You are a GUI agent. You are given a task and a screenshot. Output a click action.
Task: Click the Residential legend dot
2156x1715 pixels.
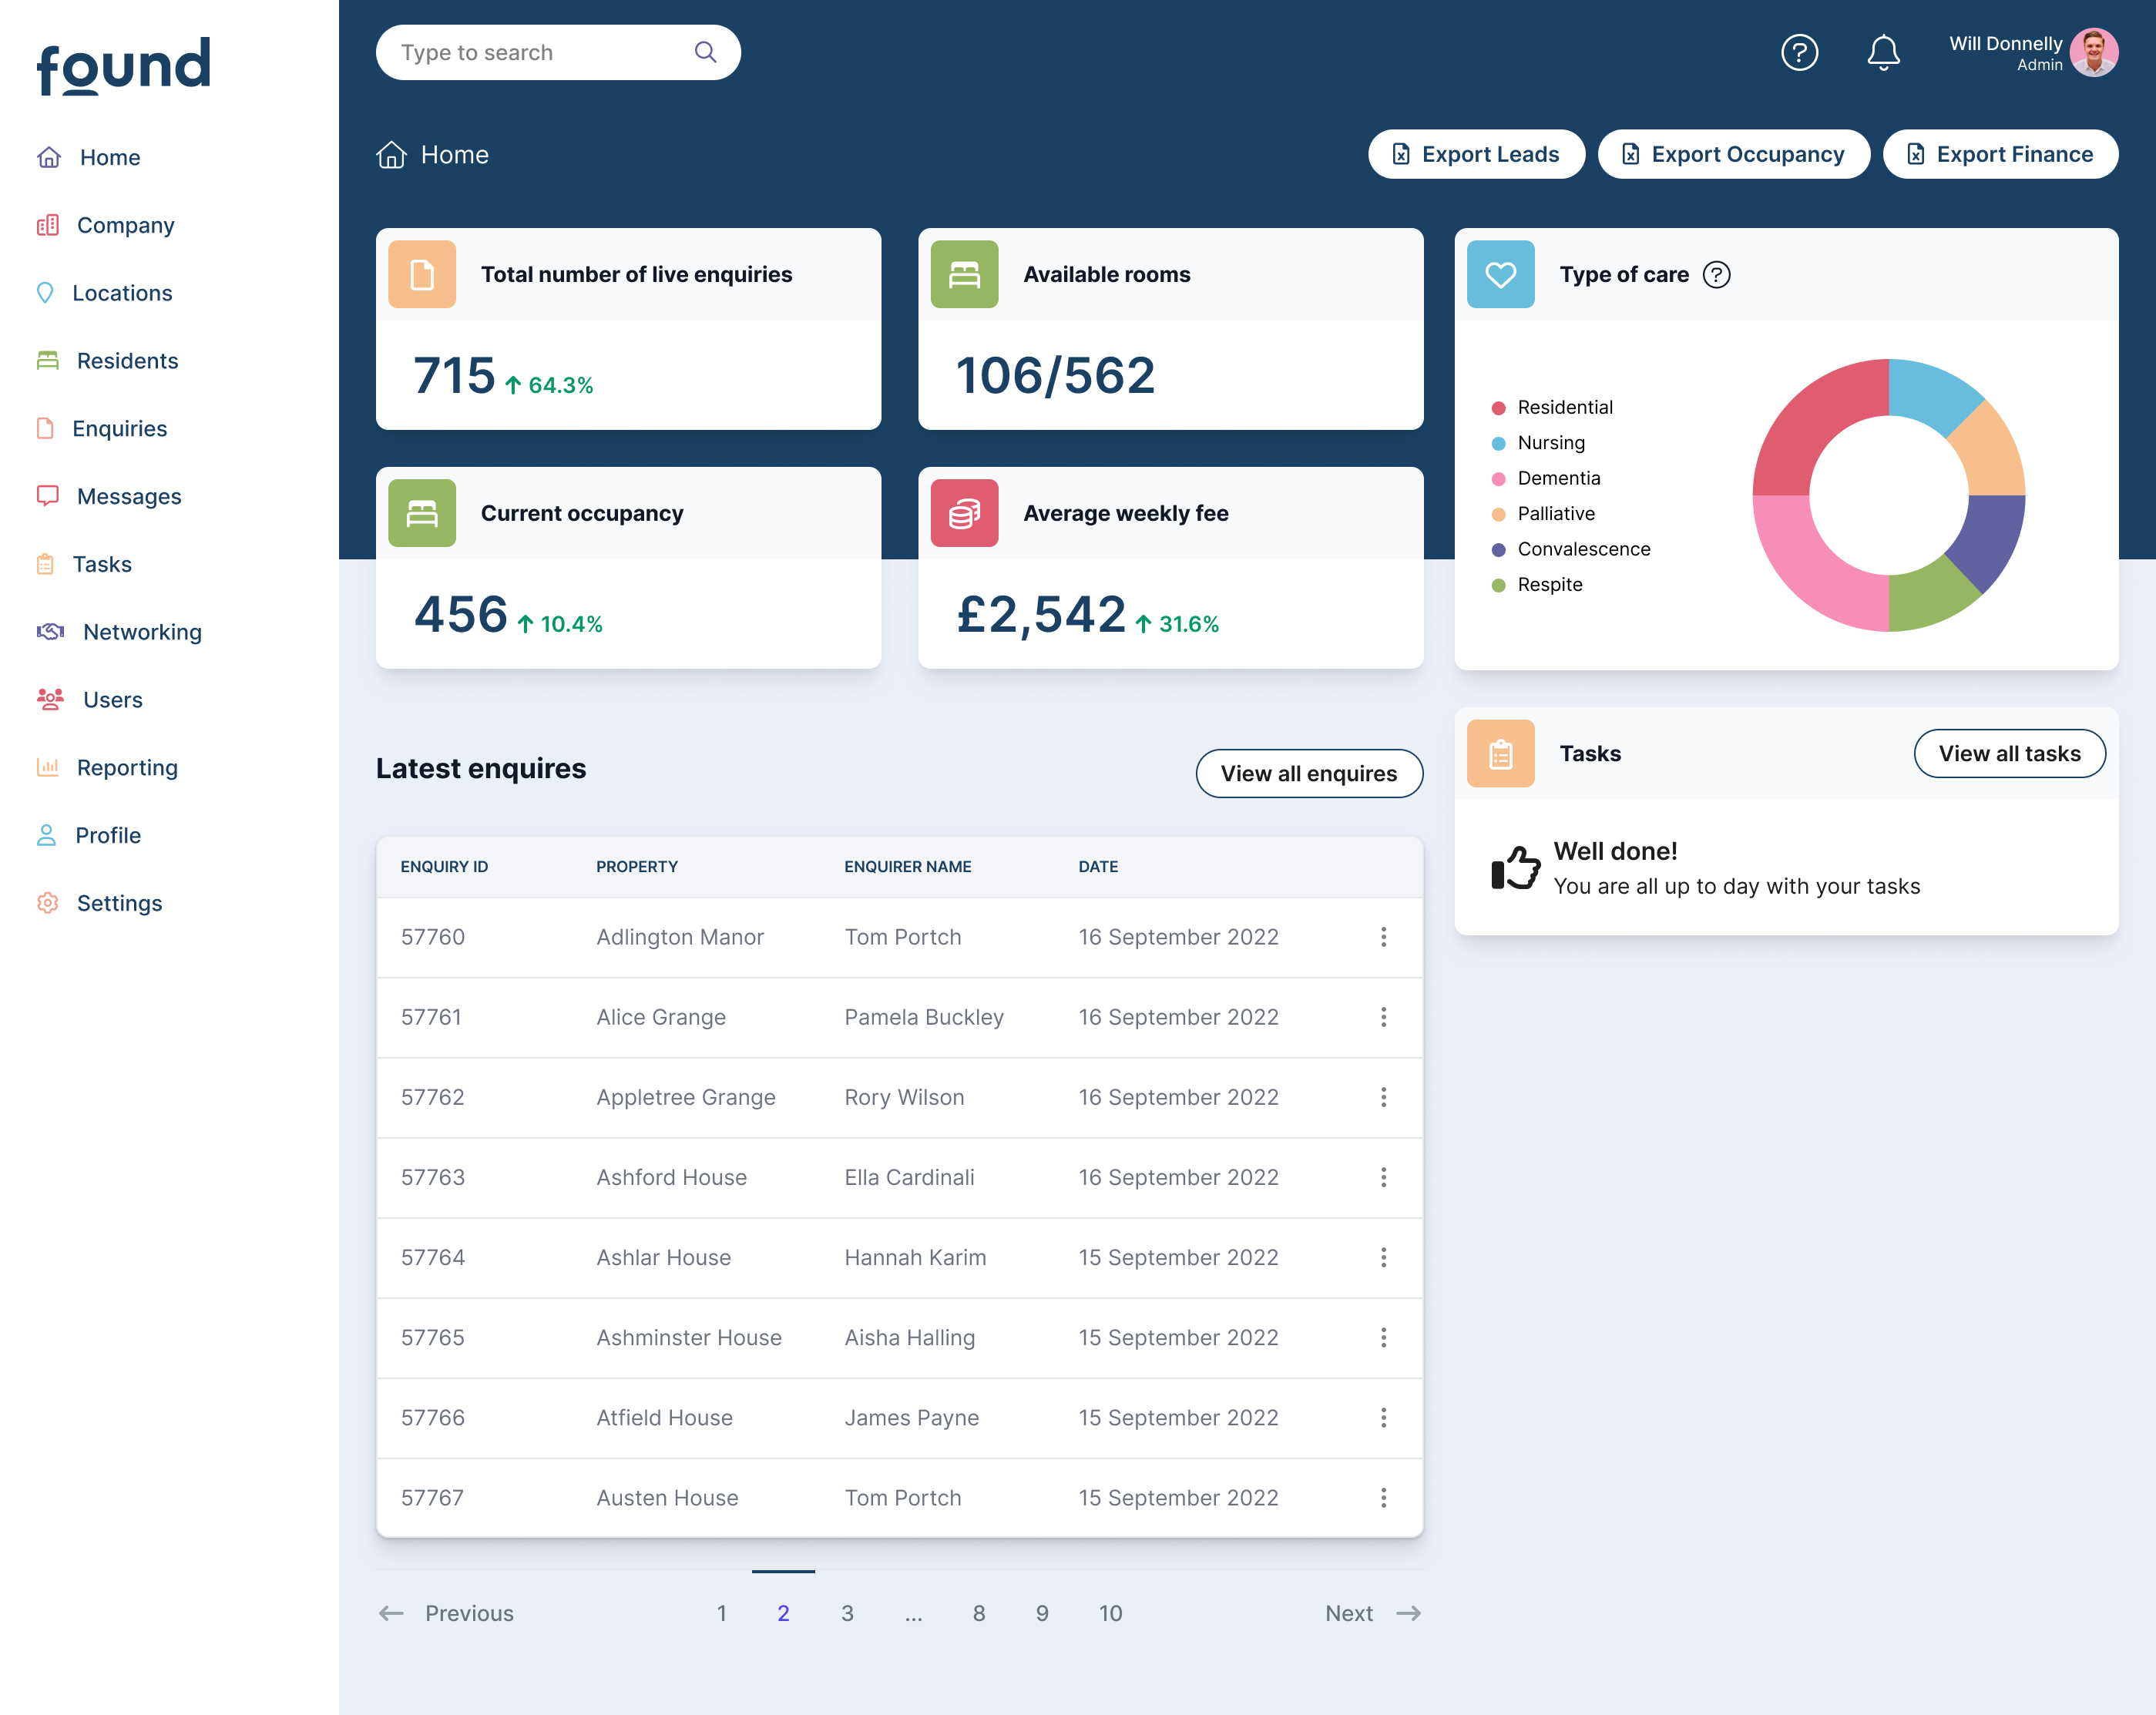1498,408
